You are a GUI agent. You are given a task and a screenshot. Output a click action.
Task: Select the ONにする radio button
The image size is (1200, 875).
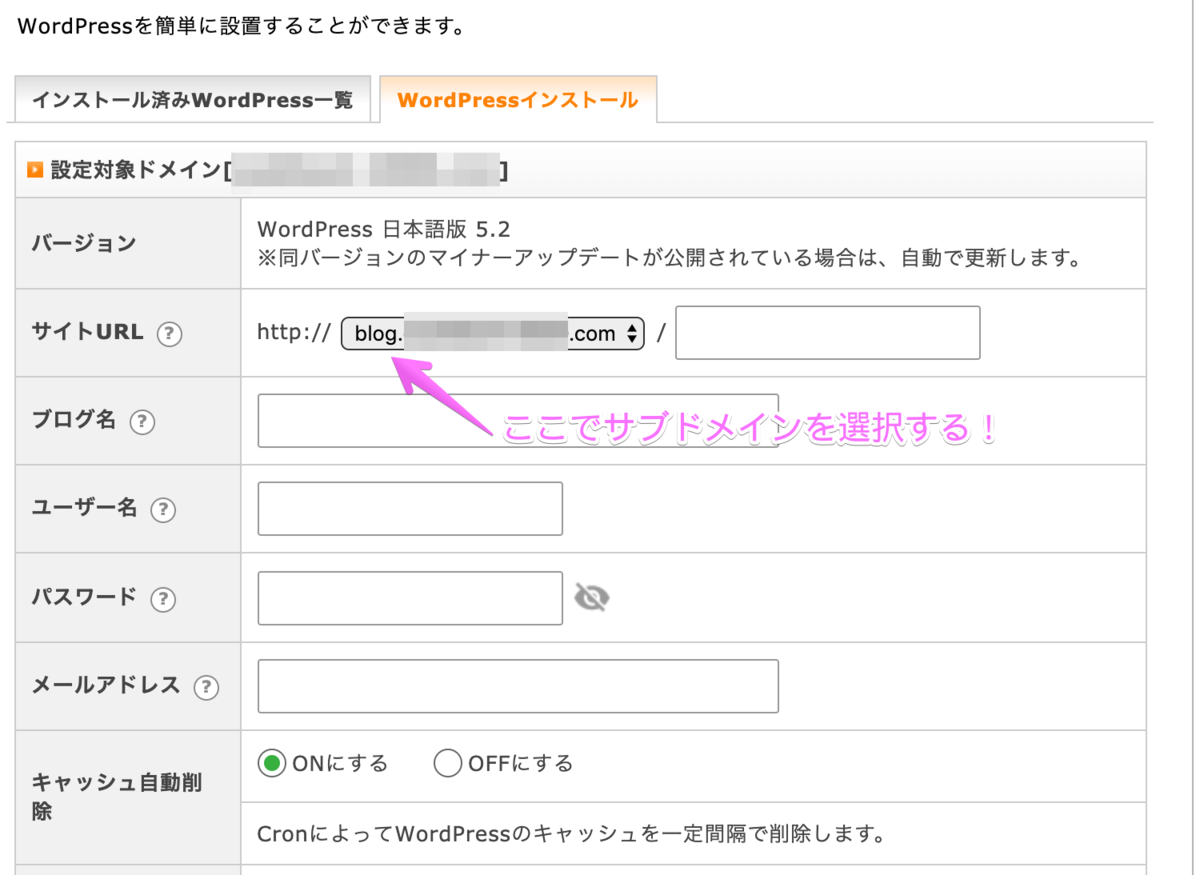(271, 762)
